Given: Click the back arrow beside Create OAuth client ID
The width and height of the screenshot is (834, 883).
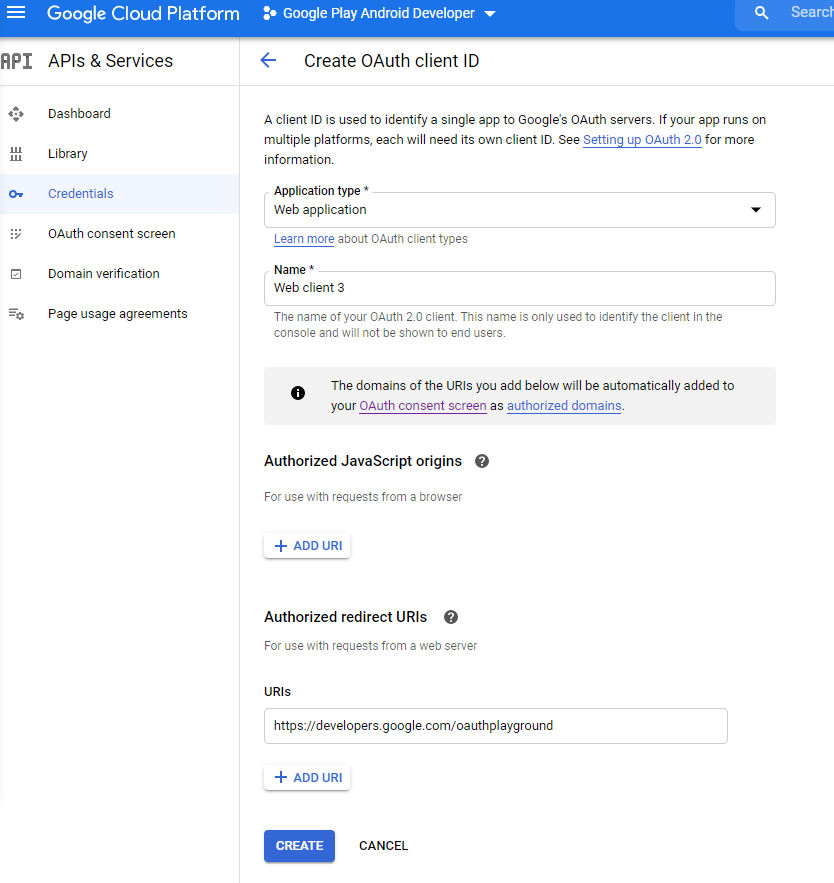Looking at the screenshot, I should 268,60.
